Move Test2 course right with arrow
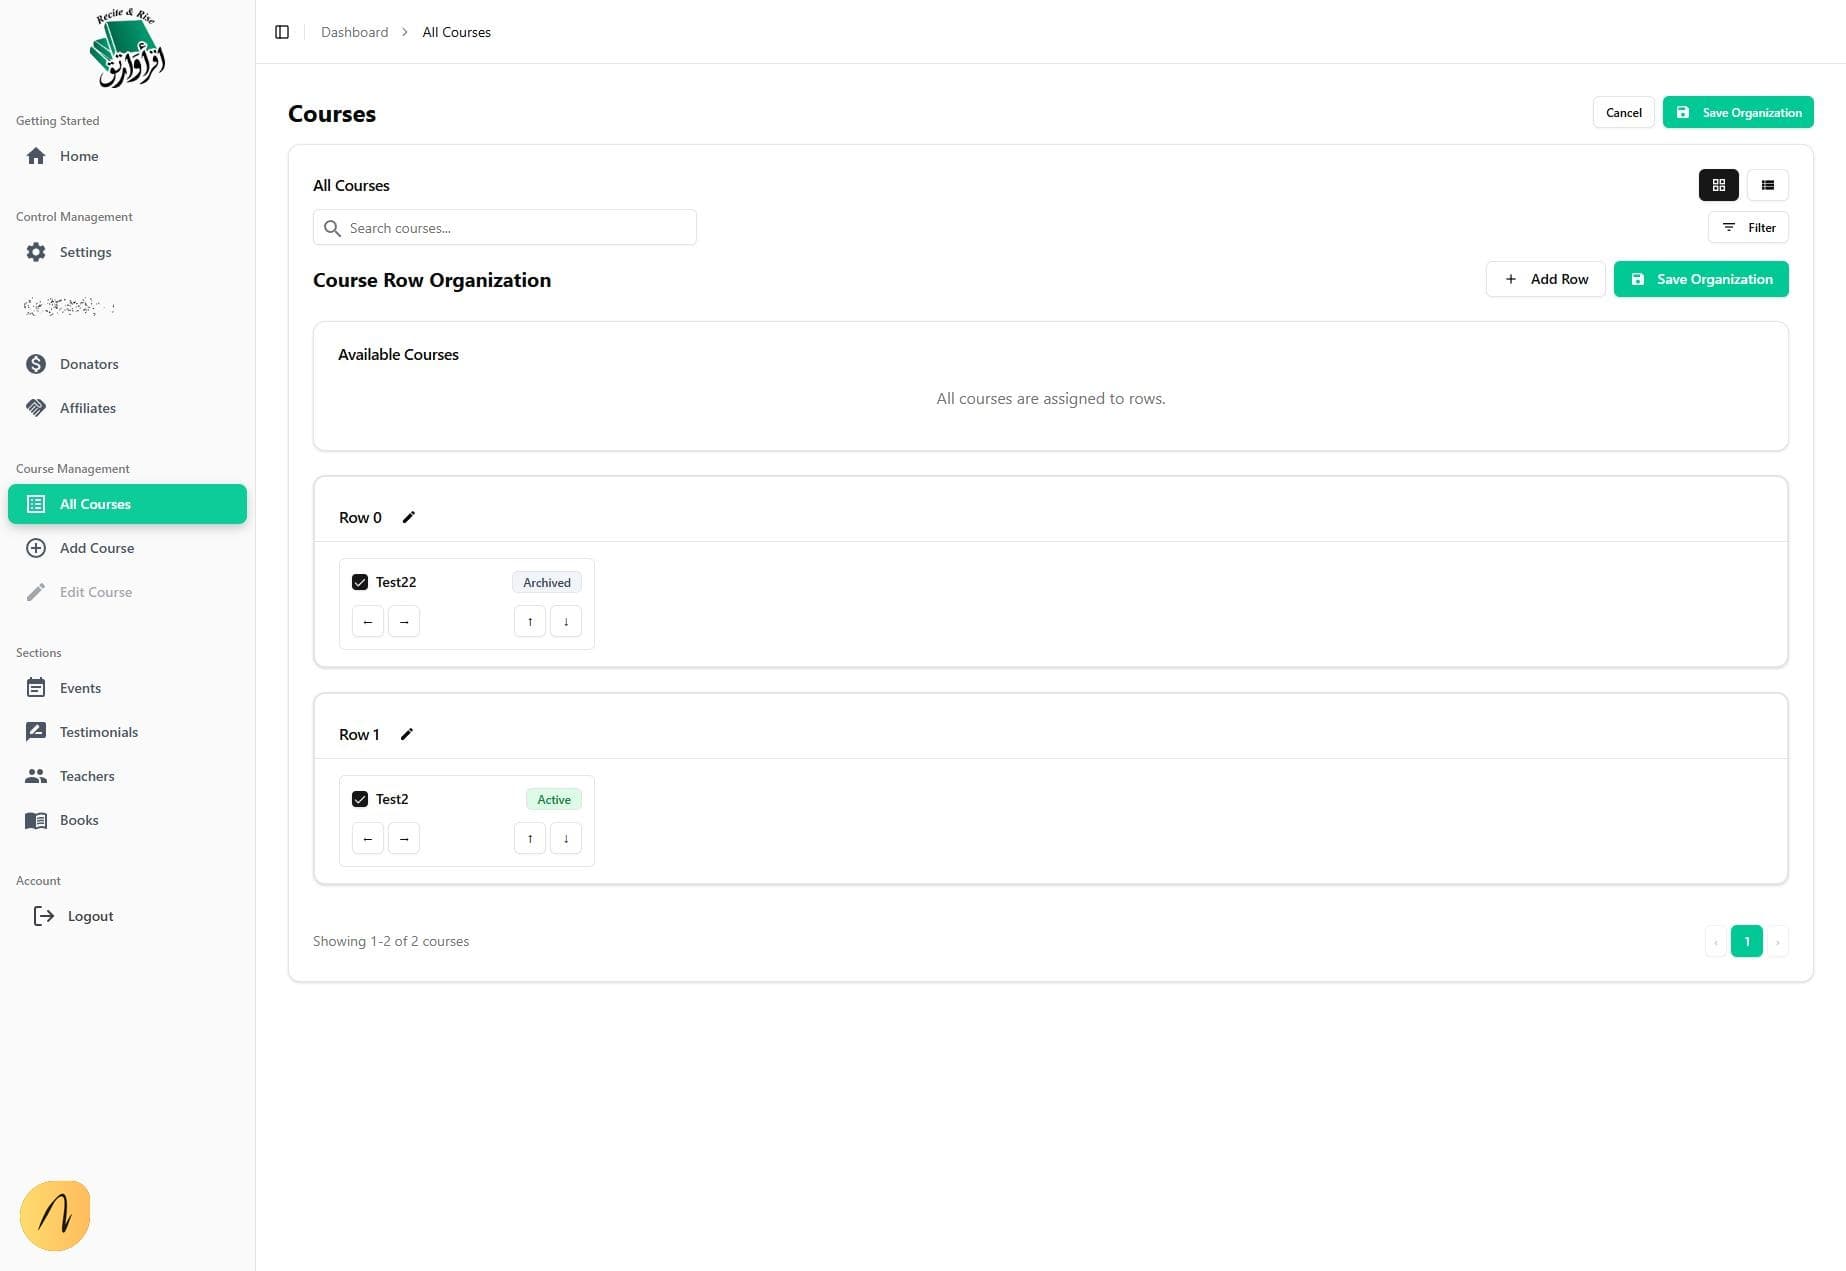 404,839
